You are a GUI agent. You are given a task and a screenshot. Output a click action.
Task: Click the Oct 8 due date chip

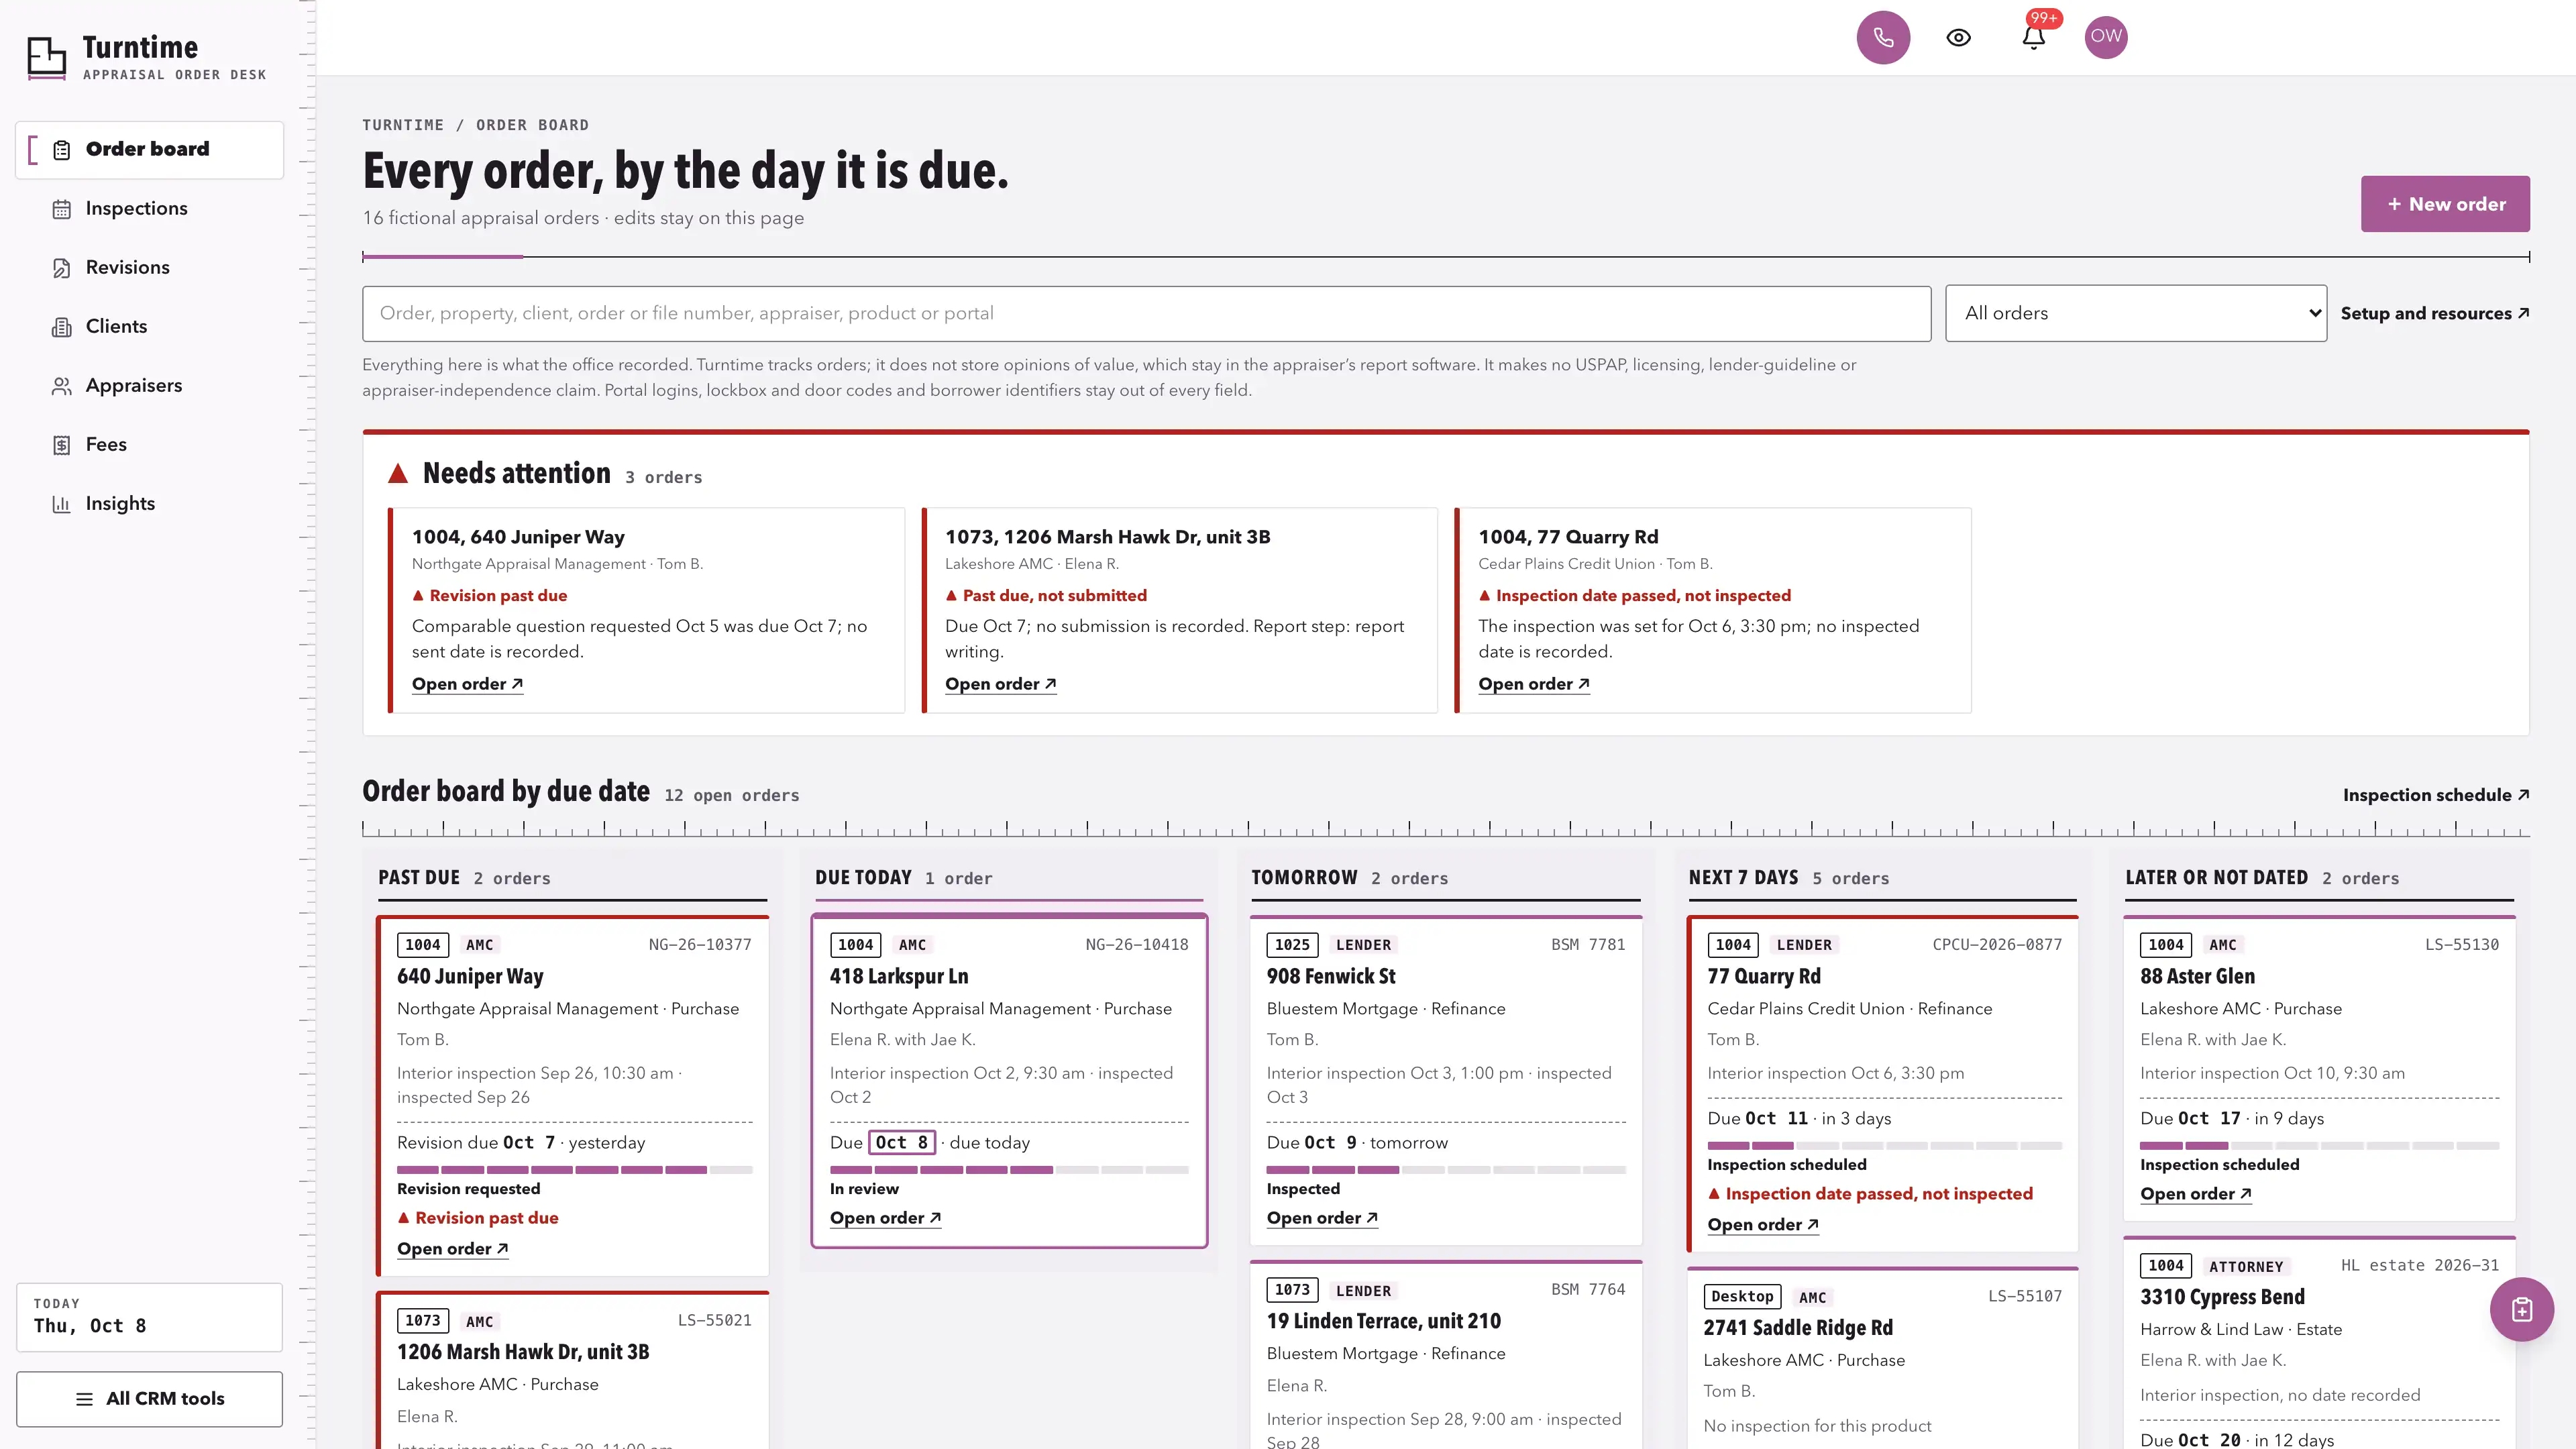[901, 1143]
